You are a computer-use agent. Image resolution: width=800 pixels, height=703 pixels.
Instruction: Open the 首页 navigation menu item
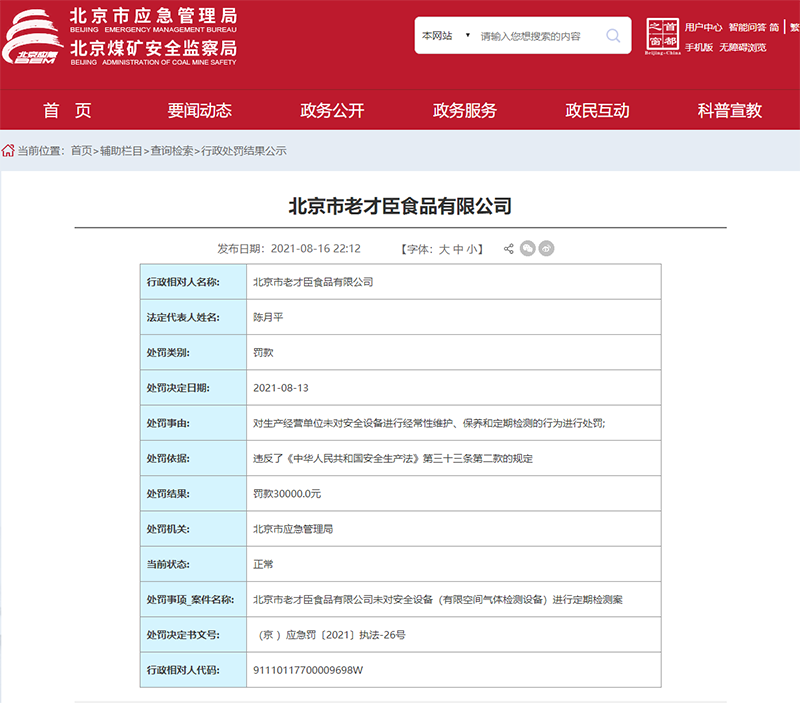pos(67,110)
